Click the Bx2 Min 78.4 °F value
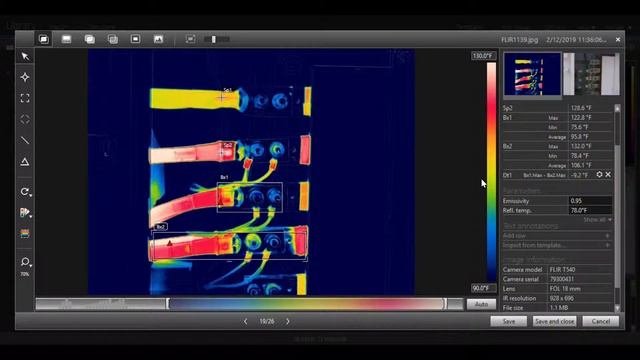Viewport: 640px width, 360px height. click(580, 156)
